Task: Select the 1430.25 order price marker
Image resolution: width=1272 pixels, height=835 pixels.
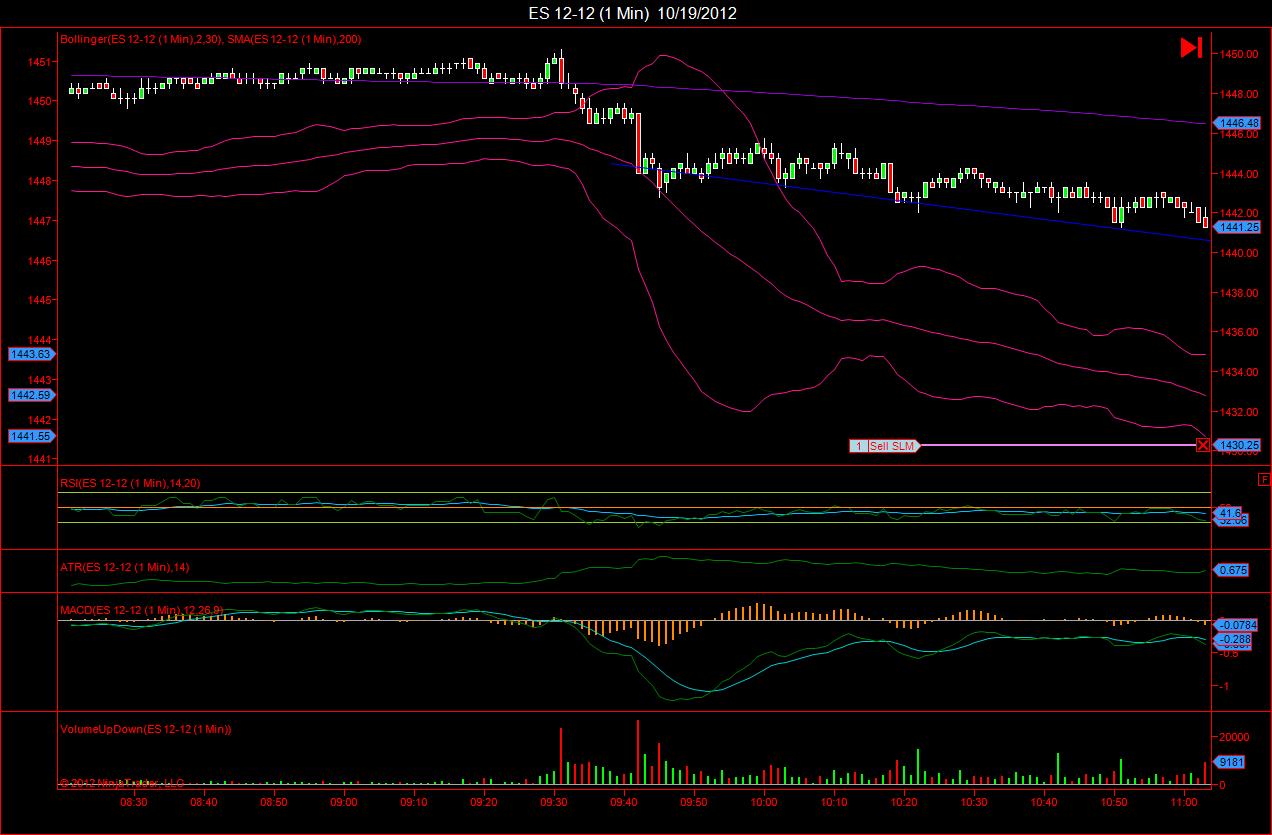Action: [x=1236, y=445]
